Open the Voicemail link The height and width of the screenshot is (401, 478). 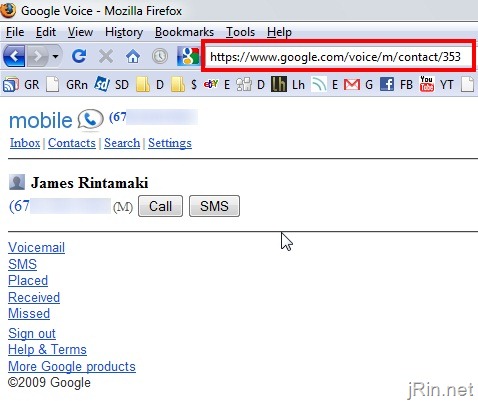pyautogui.click(x=36, y=247)
